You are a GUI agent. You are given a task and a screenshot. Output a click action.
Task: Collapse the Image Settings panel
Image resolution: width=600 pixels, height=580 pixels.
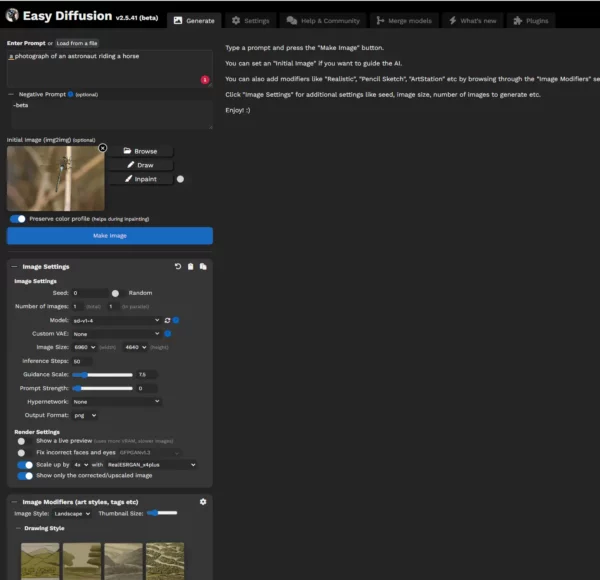click(14, 266)
